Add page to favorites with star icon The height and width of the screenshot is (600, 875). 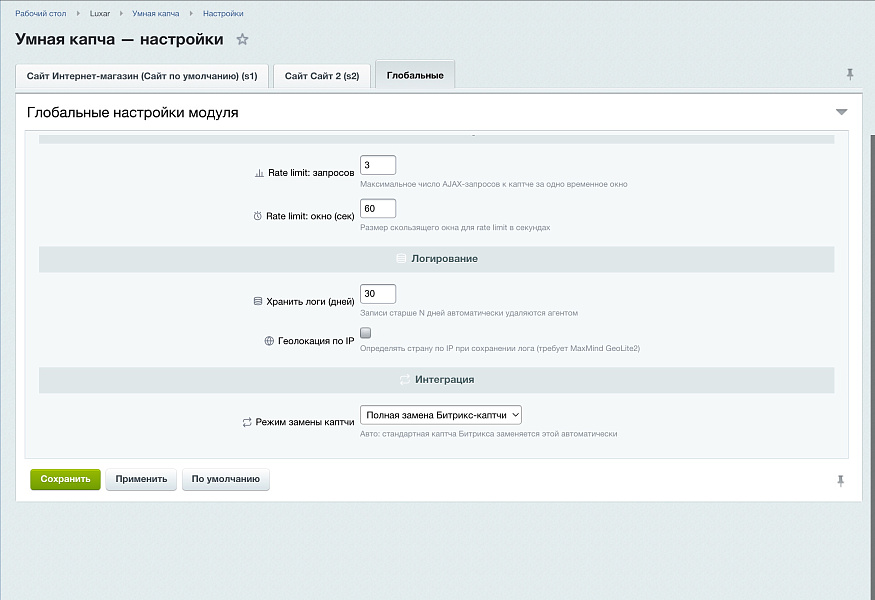[242, 40]
